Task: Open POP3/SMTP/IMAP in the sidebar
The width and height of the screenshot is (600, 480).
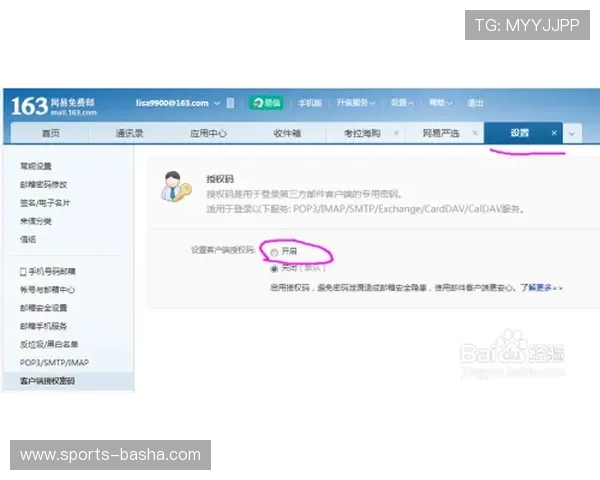Action: [54, 362]
